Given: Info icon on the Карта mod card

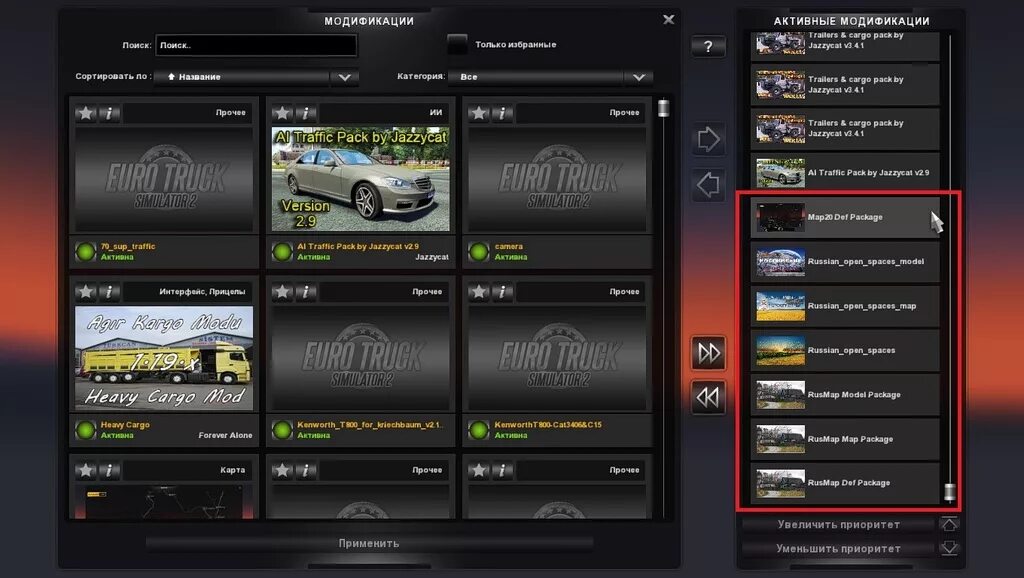Looking at the screenshot, I should tap(109, 470).
